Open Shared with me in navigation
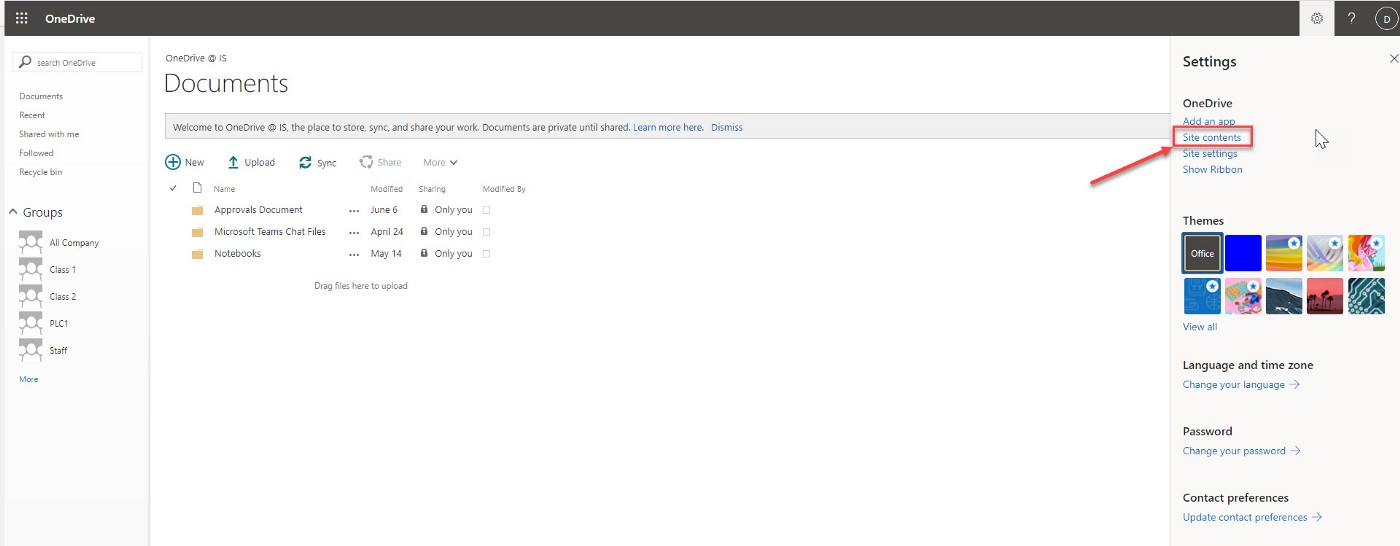Screen dimensions: 1400x546 [x=49, y=134]
